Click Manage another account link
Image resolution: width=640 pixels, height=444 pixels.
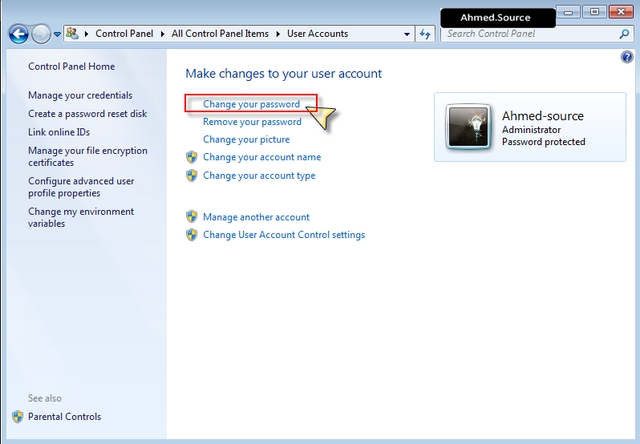pos(256,217)
